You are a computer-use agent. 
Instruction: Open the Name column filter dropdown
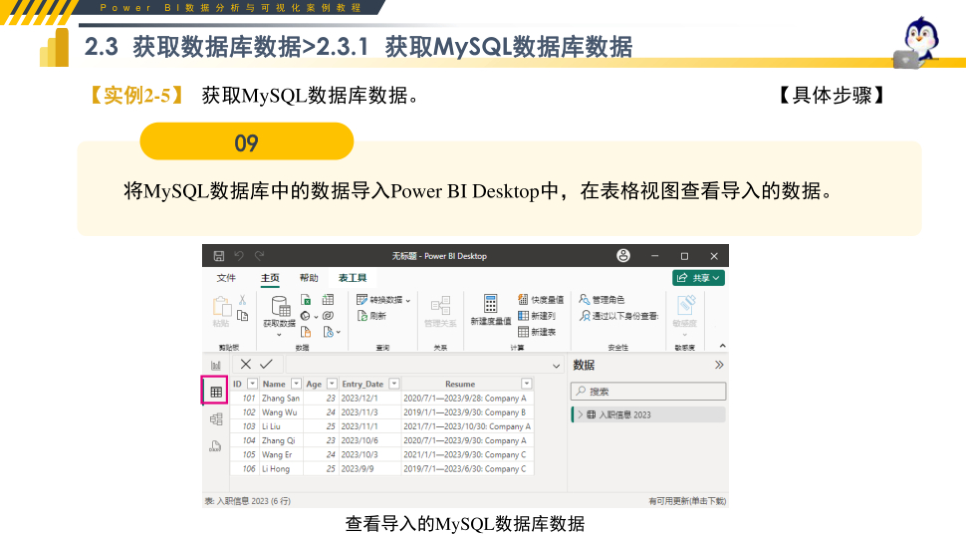(x=296, y=384)
